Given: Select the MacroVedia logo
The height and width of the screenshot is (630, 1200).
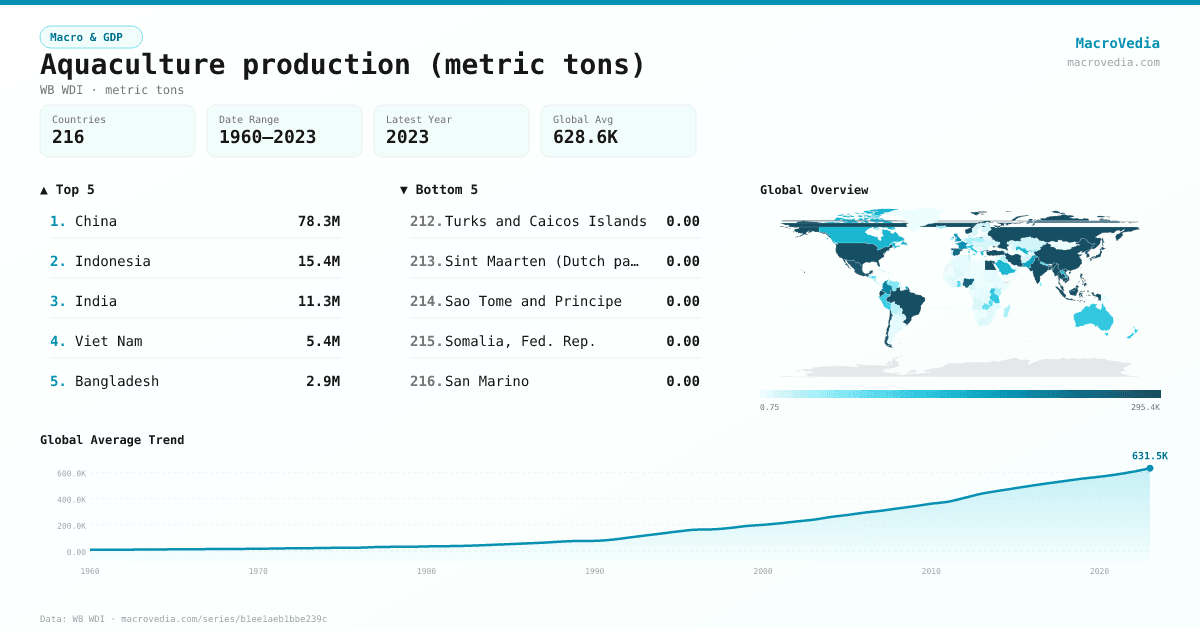Looking at the screenshot, I should (x=1117, y=43).
